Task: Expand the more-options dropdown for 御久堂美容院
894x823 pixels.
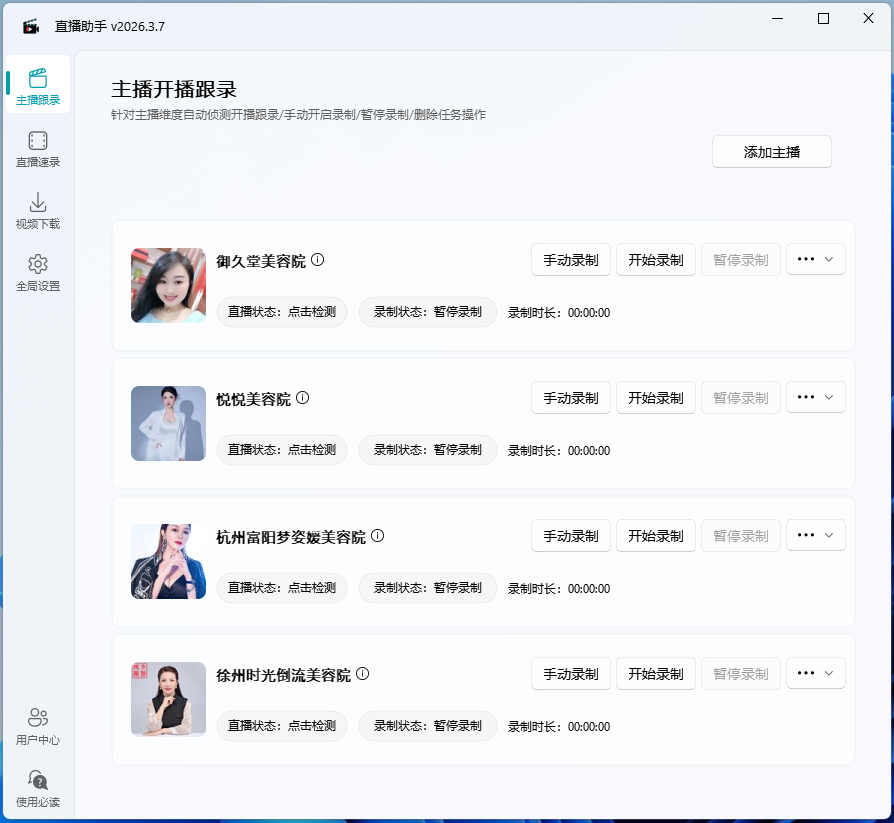Action: (815, 259)
